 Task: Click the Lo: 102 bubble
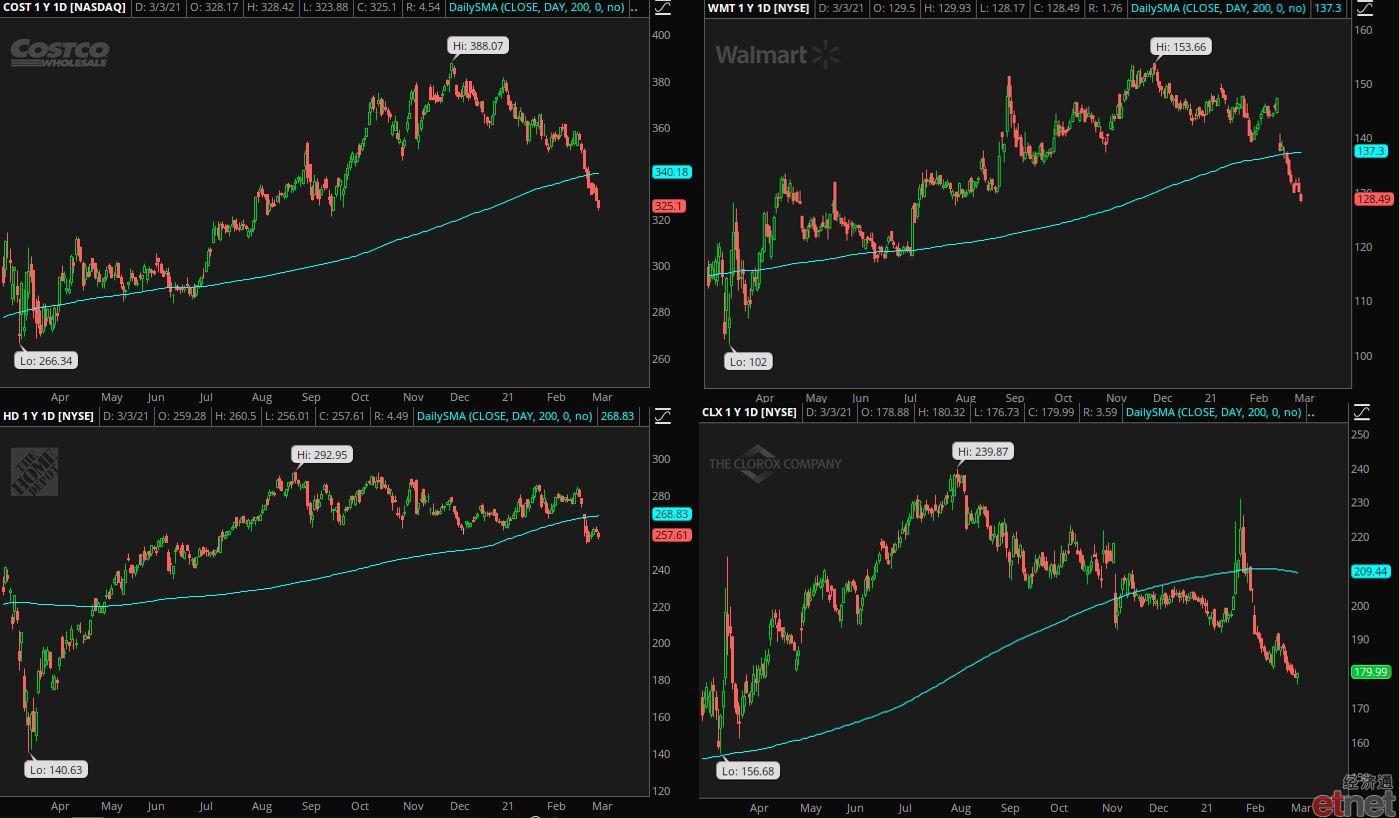click(749, 362)
